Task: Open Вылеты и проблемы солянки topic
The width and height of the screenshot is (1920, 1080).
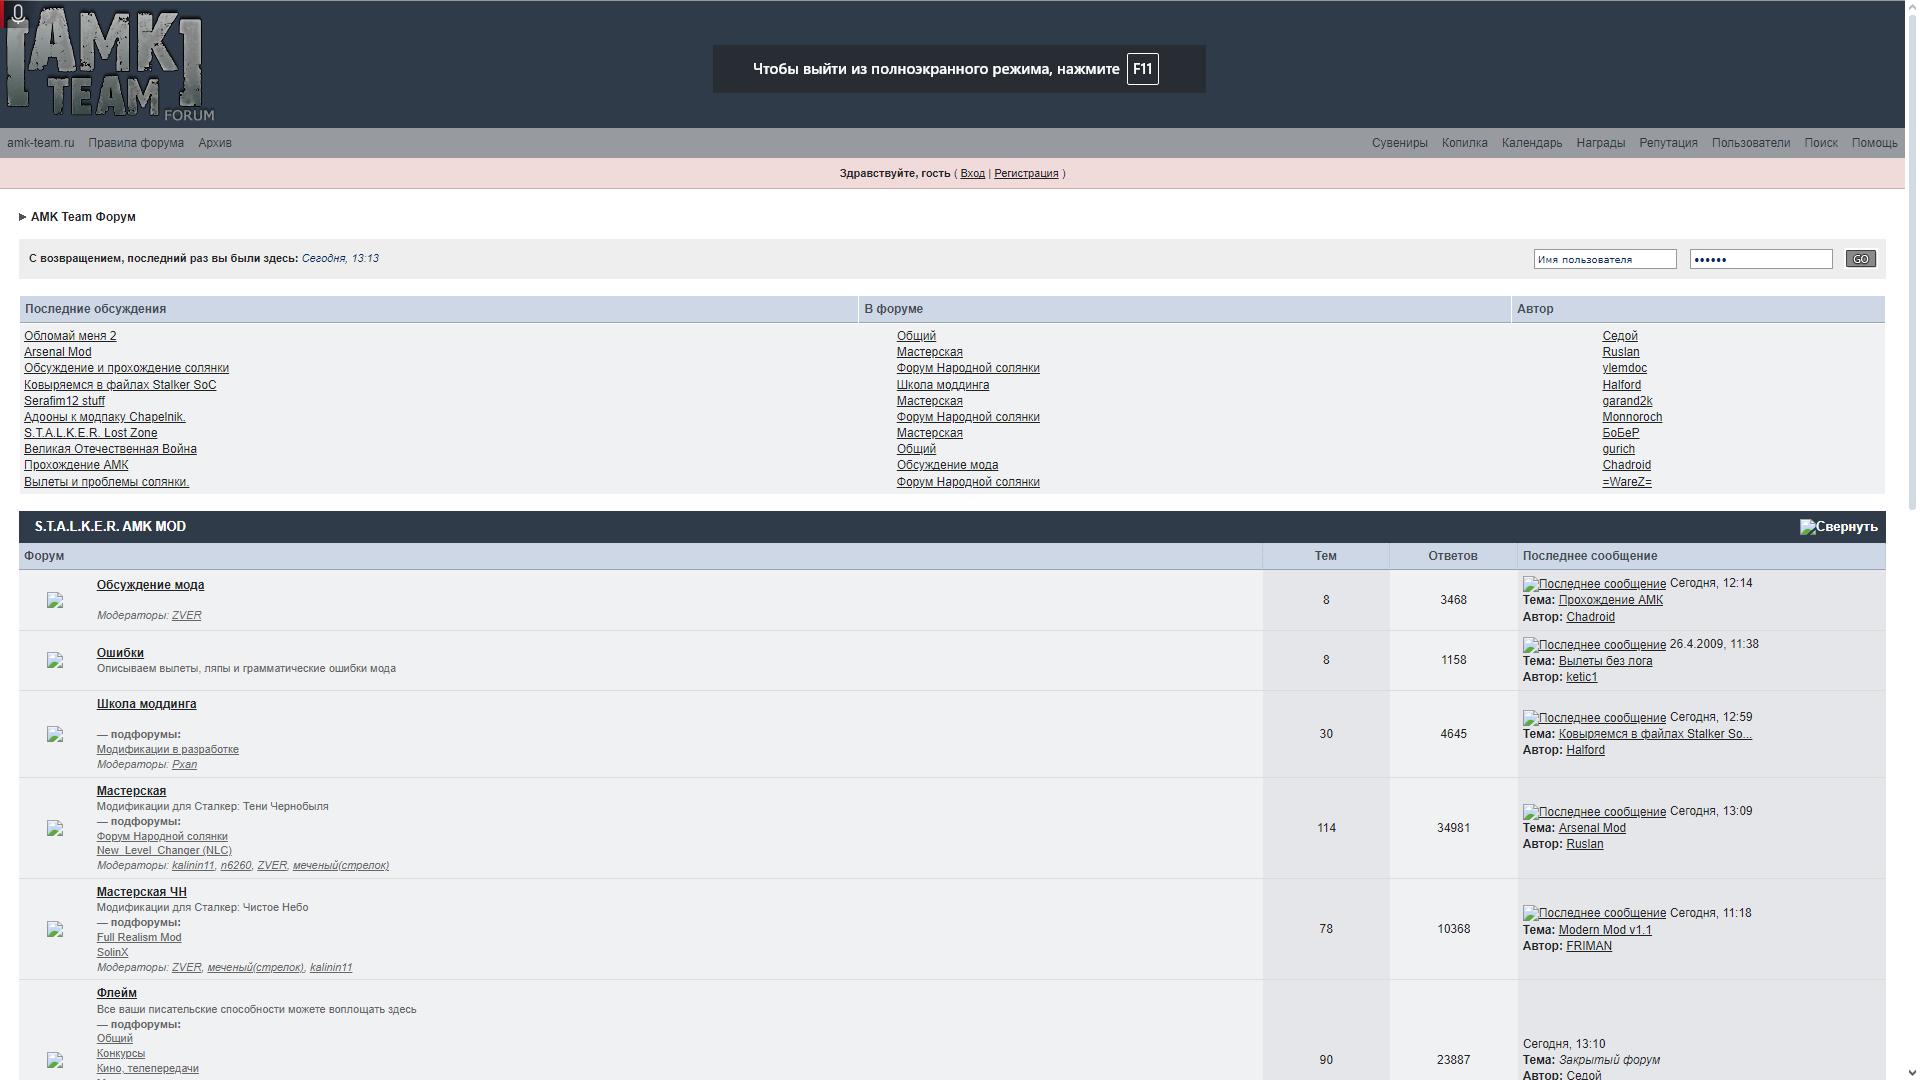Action: pos(106,482)
